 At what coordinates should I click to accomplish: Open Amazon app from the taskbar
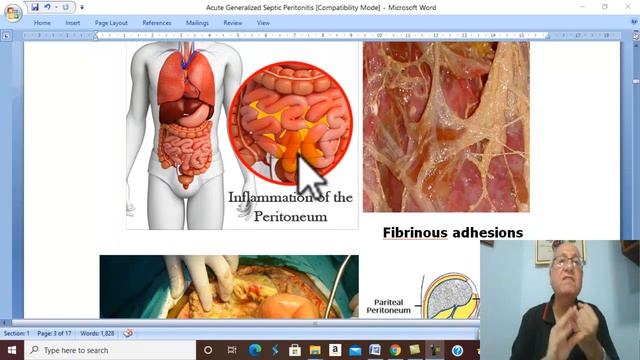click(335, 350)
